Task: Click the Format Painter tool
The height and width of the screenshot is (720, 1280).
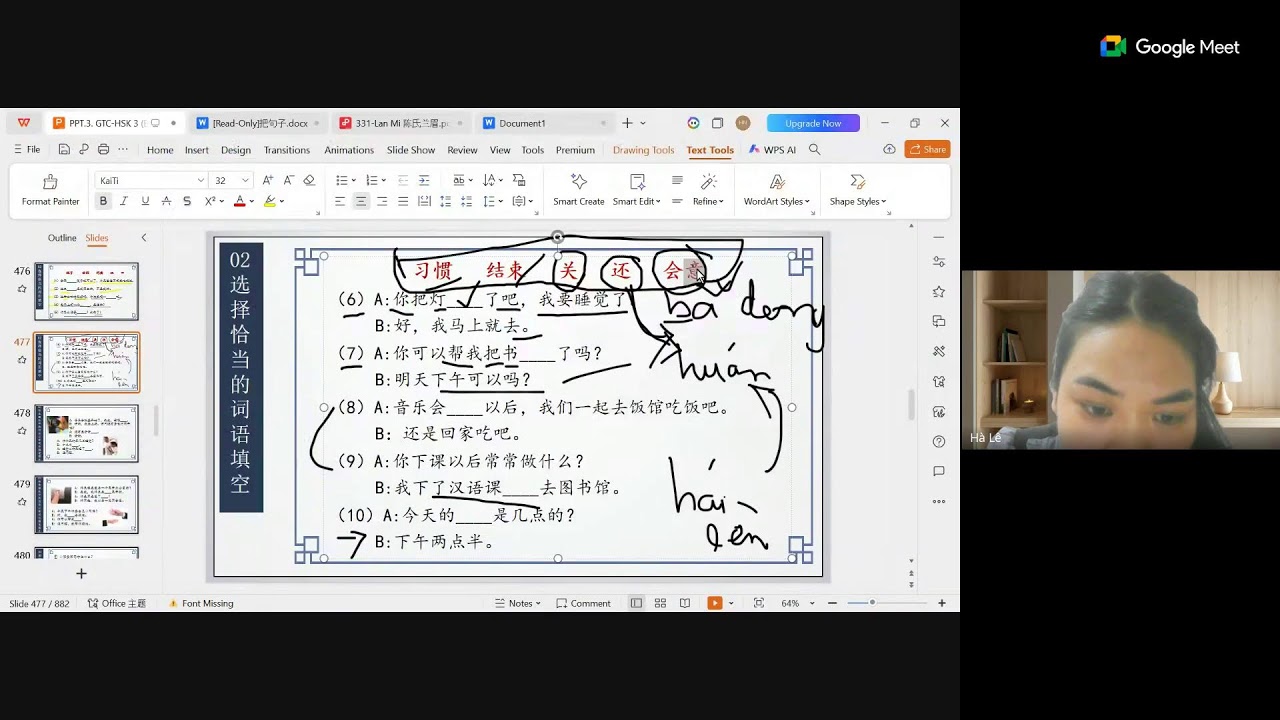Action: [50, 189]
